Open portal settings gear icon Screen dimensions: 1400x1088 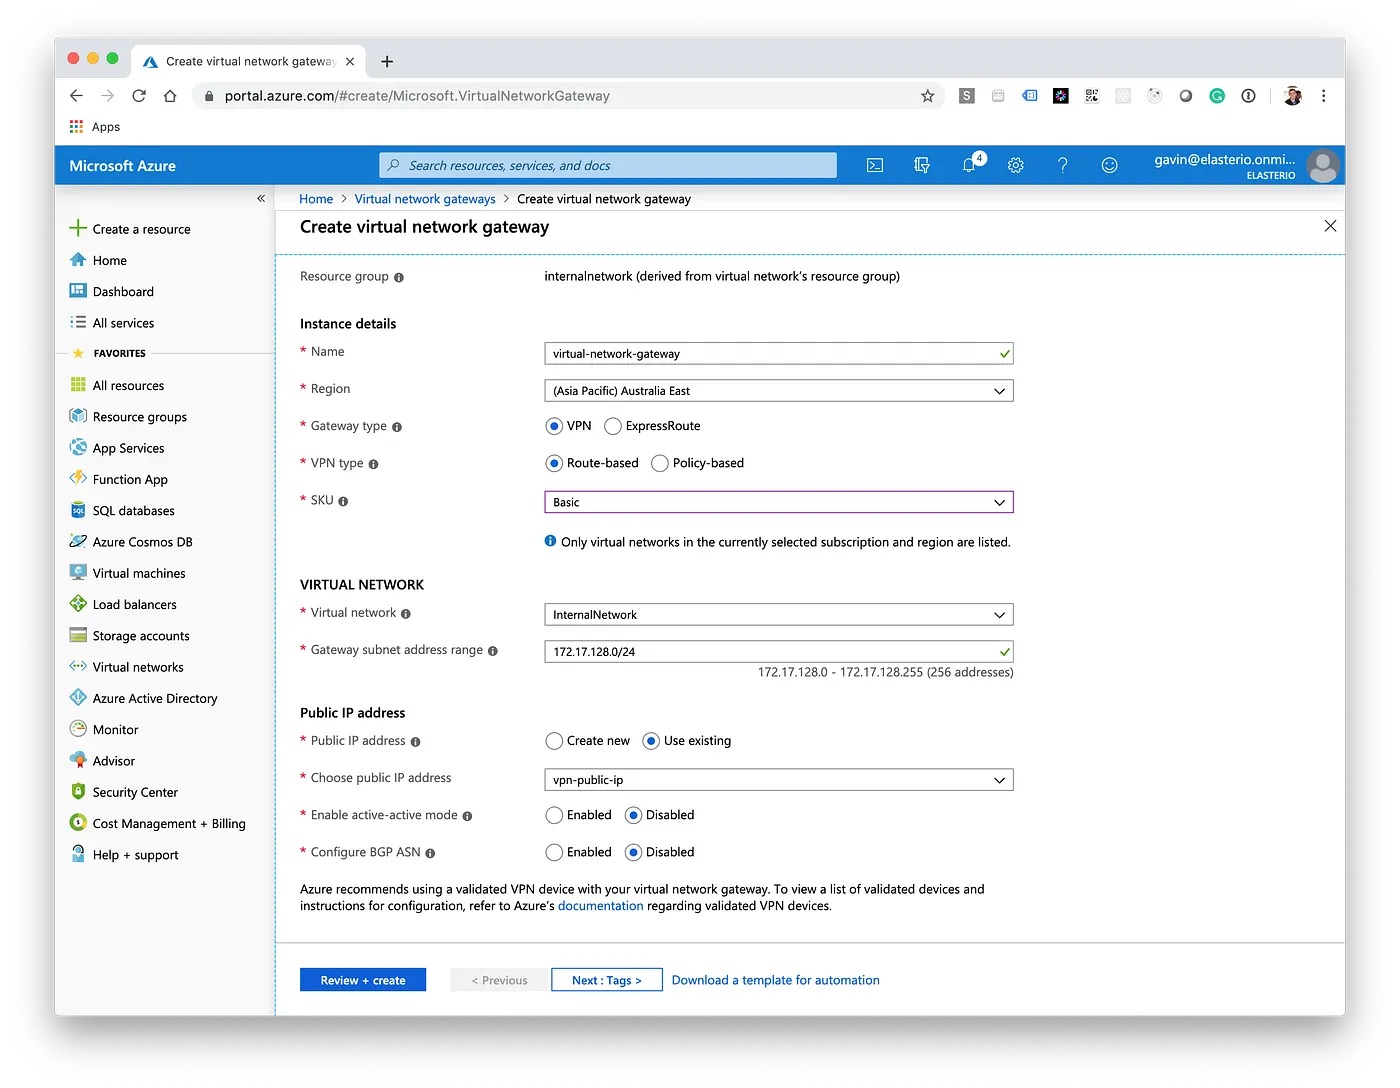click(x=1016, y=165)
